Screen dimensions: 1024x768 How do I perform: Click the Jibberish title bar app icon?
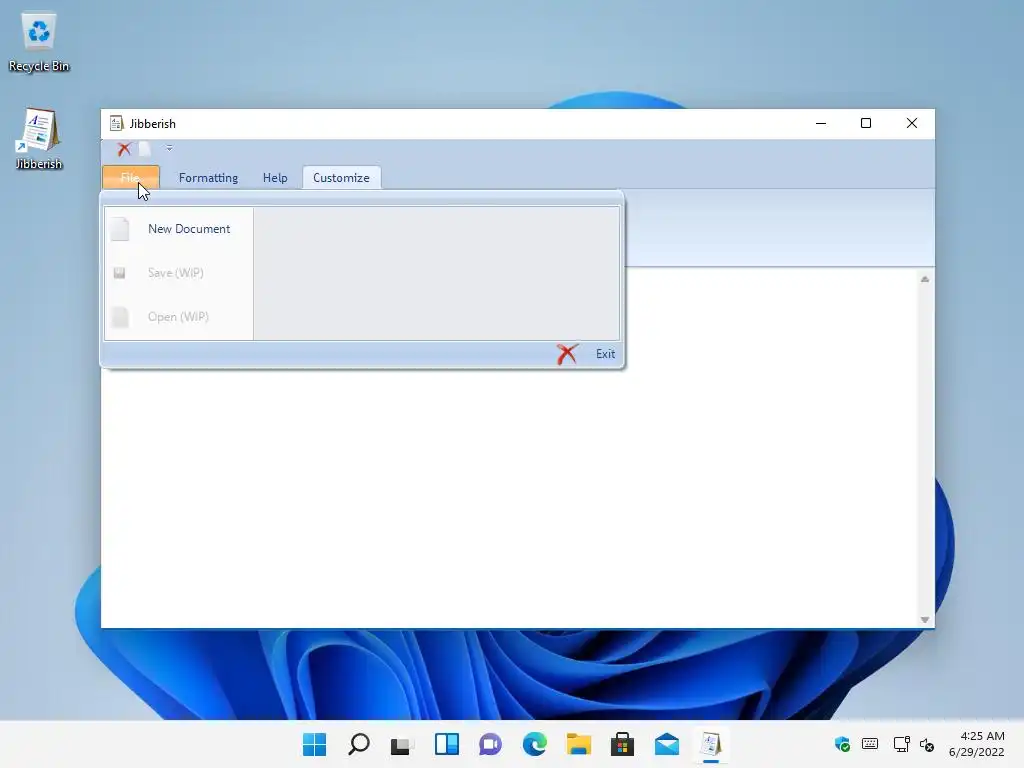(116, 123)
